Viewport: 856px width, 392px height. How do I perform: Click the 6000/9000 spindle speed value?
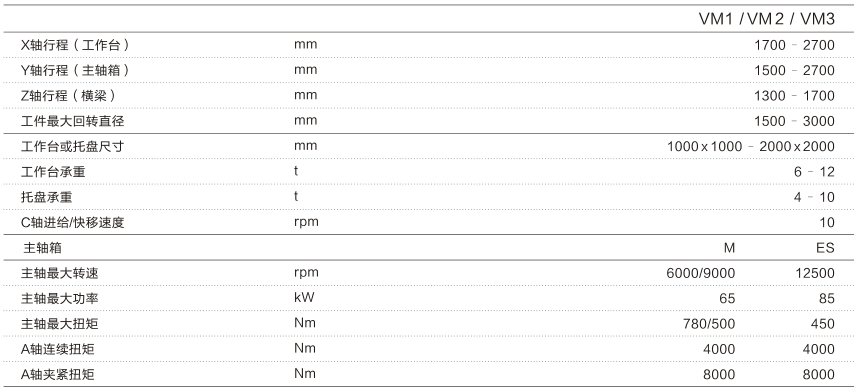point(701,273)
